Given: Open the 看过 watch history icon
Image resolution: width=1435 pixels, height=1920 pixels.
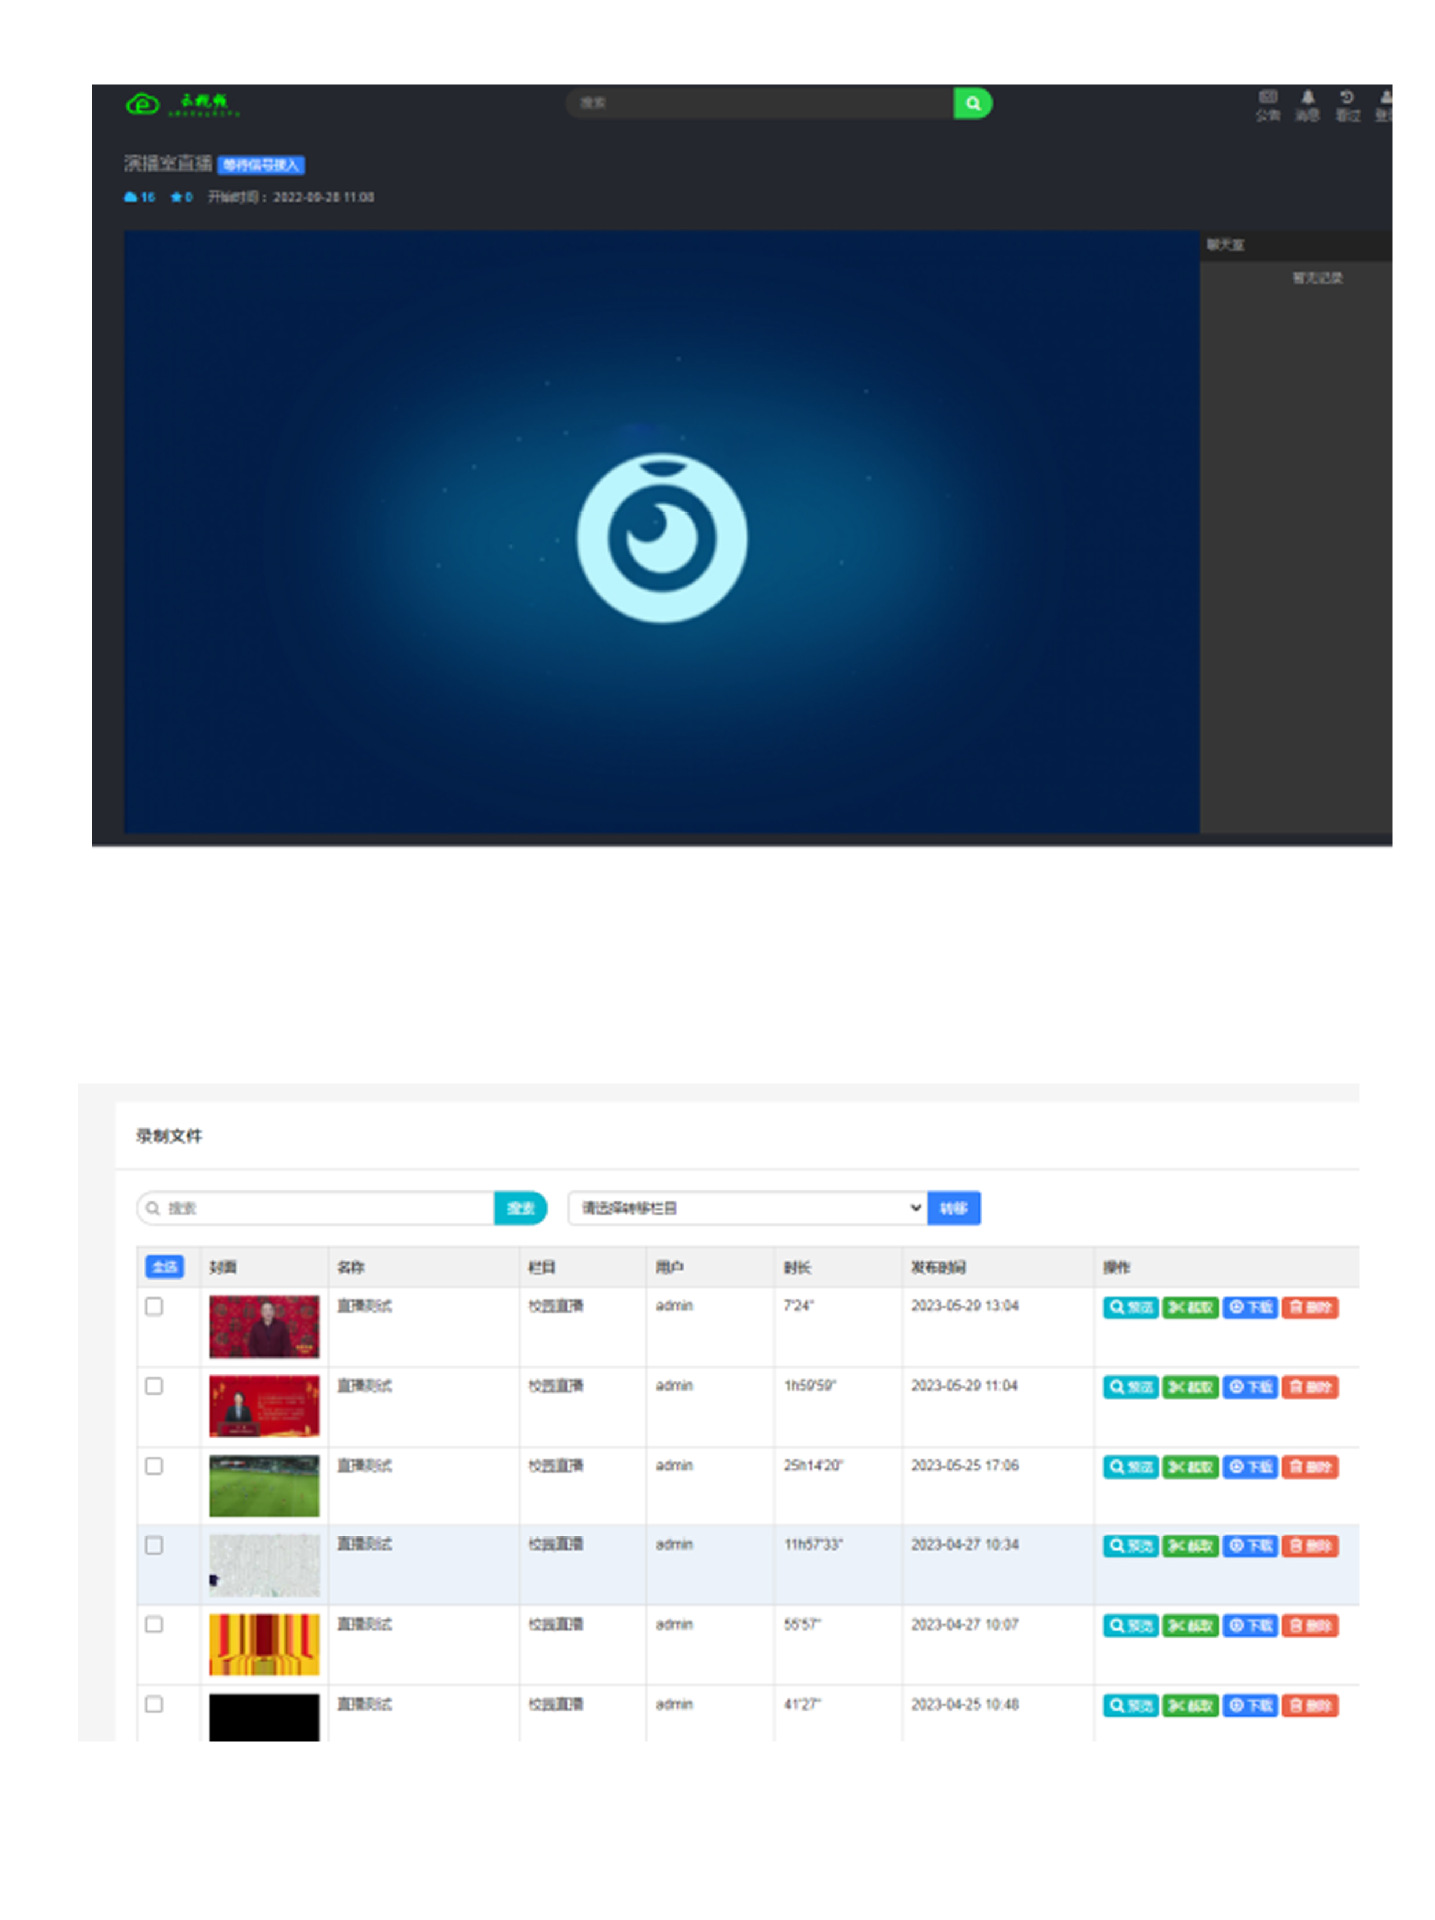Looking at the screenshot, I should point(1347,104).
